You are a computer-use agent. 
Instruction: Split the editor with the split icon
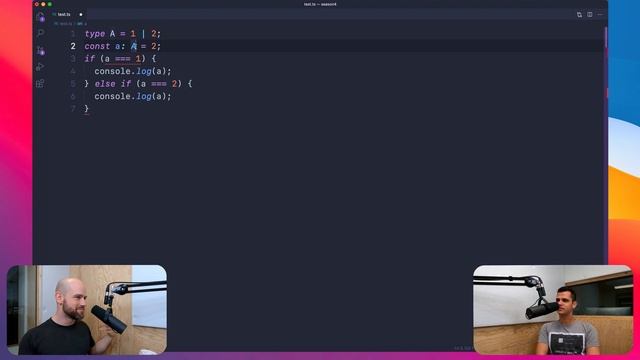click(x=590, y=15)
